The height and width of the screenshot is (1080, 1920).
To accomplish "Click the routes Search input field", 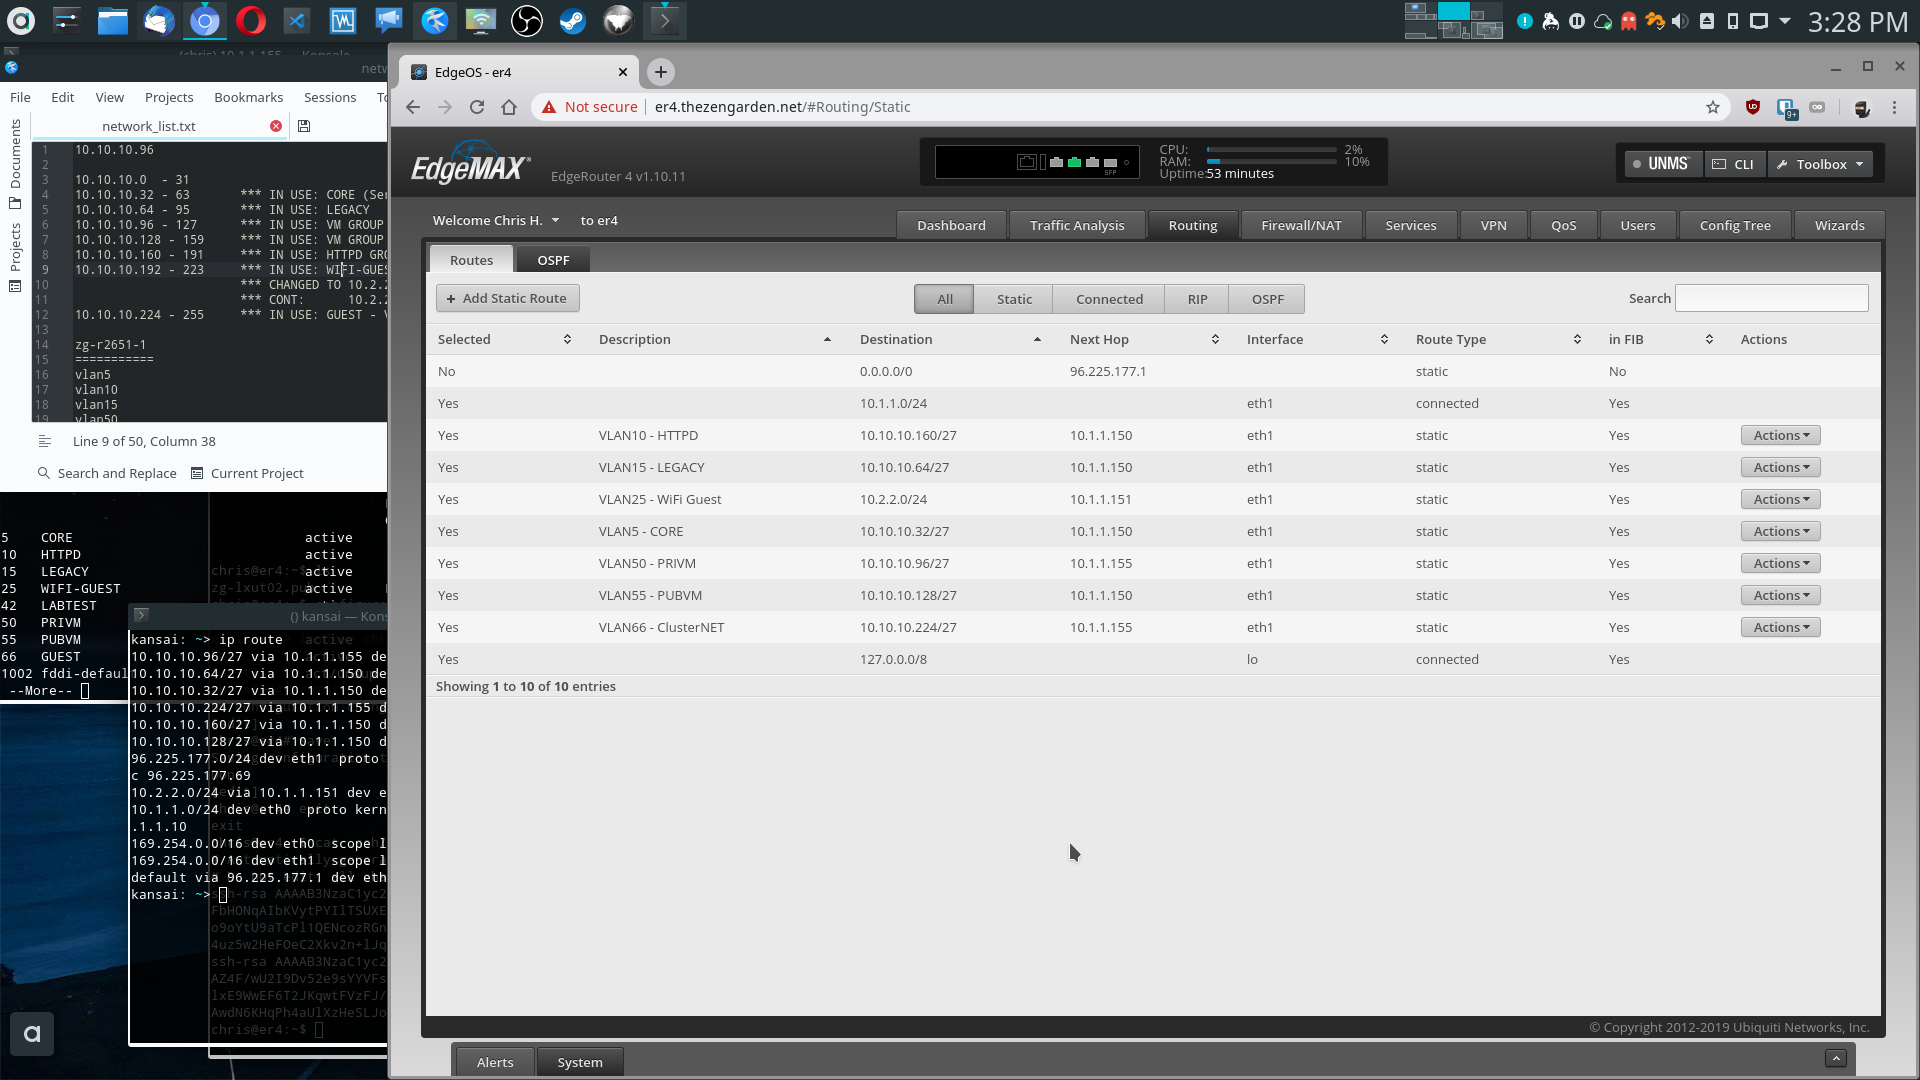I will click(1771, 298).
